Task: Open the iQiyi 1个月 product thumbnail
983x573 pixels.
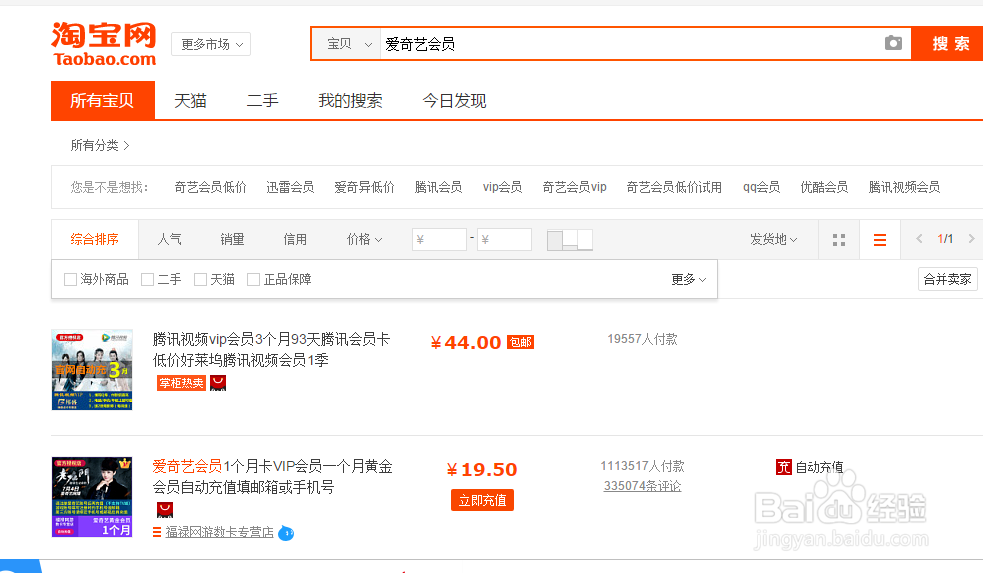Action: coord(92,497)
